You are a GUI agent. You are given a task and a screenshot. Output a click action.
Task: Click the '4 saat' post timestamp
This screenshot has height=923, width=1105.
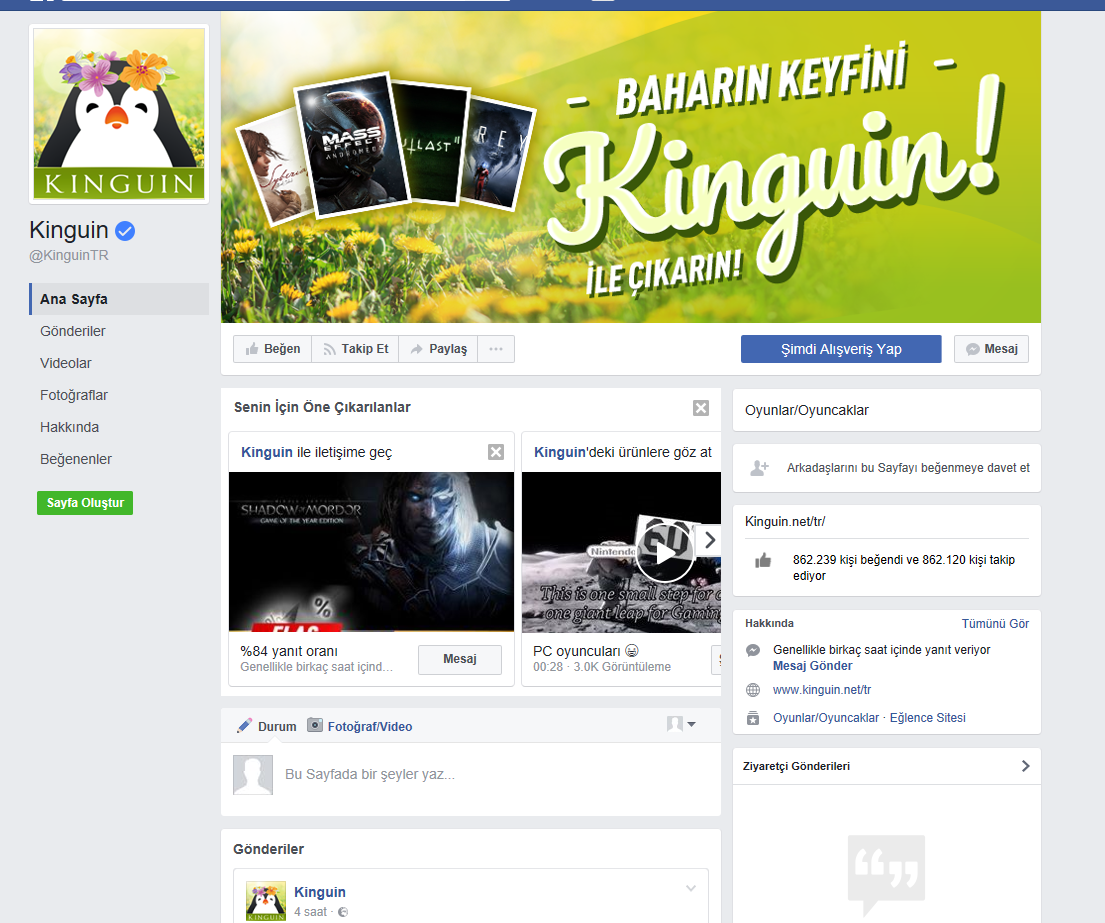[x=310, y=912]
